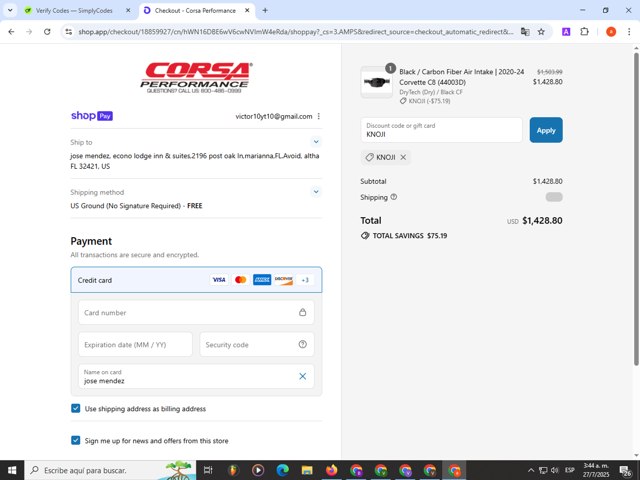Open security code help icon
Viewport: 640px width, 480px height.
coord(302,344)
